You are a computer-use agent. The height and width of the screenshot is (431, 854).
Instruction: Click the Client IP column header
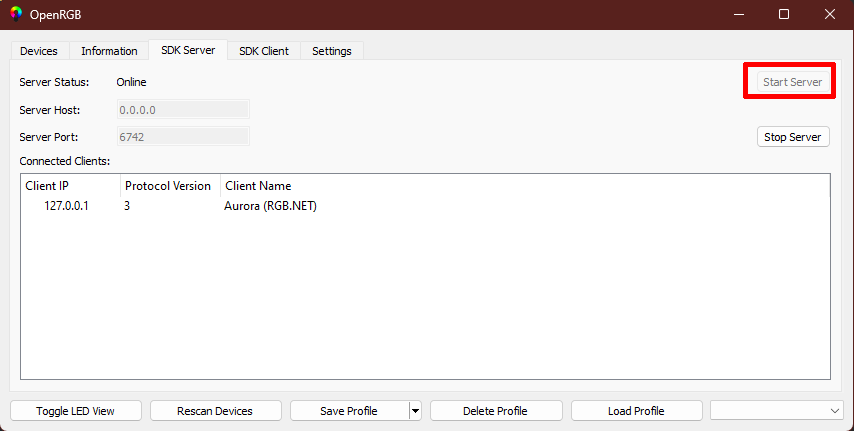click(70, 186)
